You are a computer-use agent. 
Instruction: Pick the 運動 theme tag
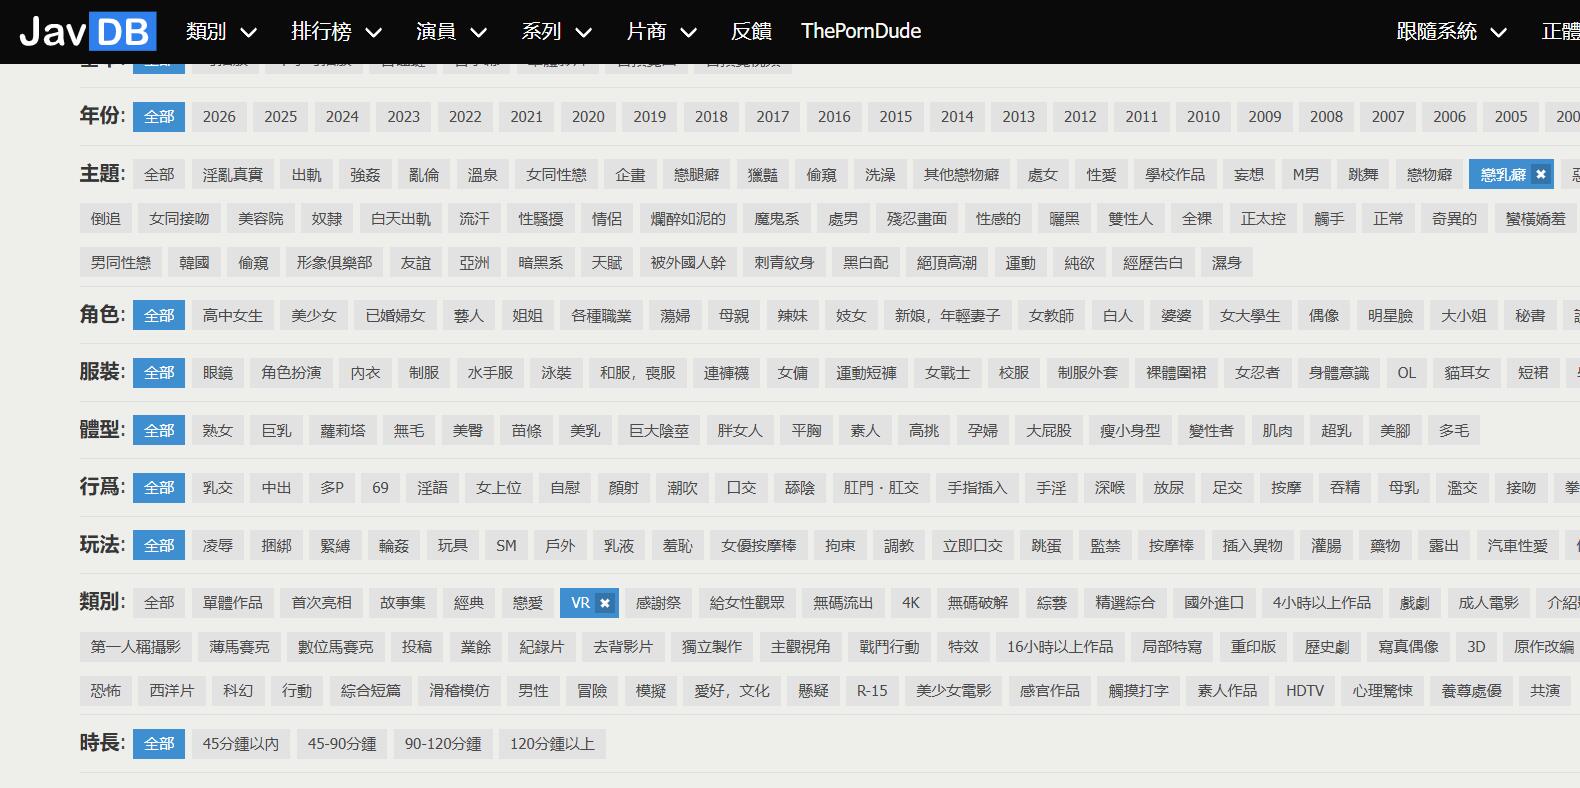tap(1020, 263)
